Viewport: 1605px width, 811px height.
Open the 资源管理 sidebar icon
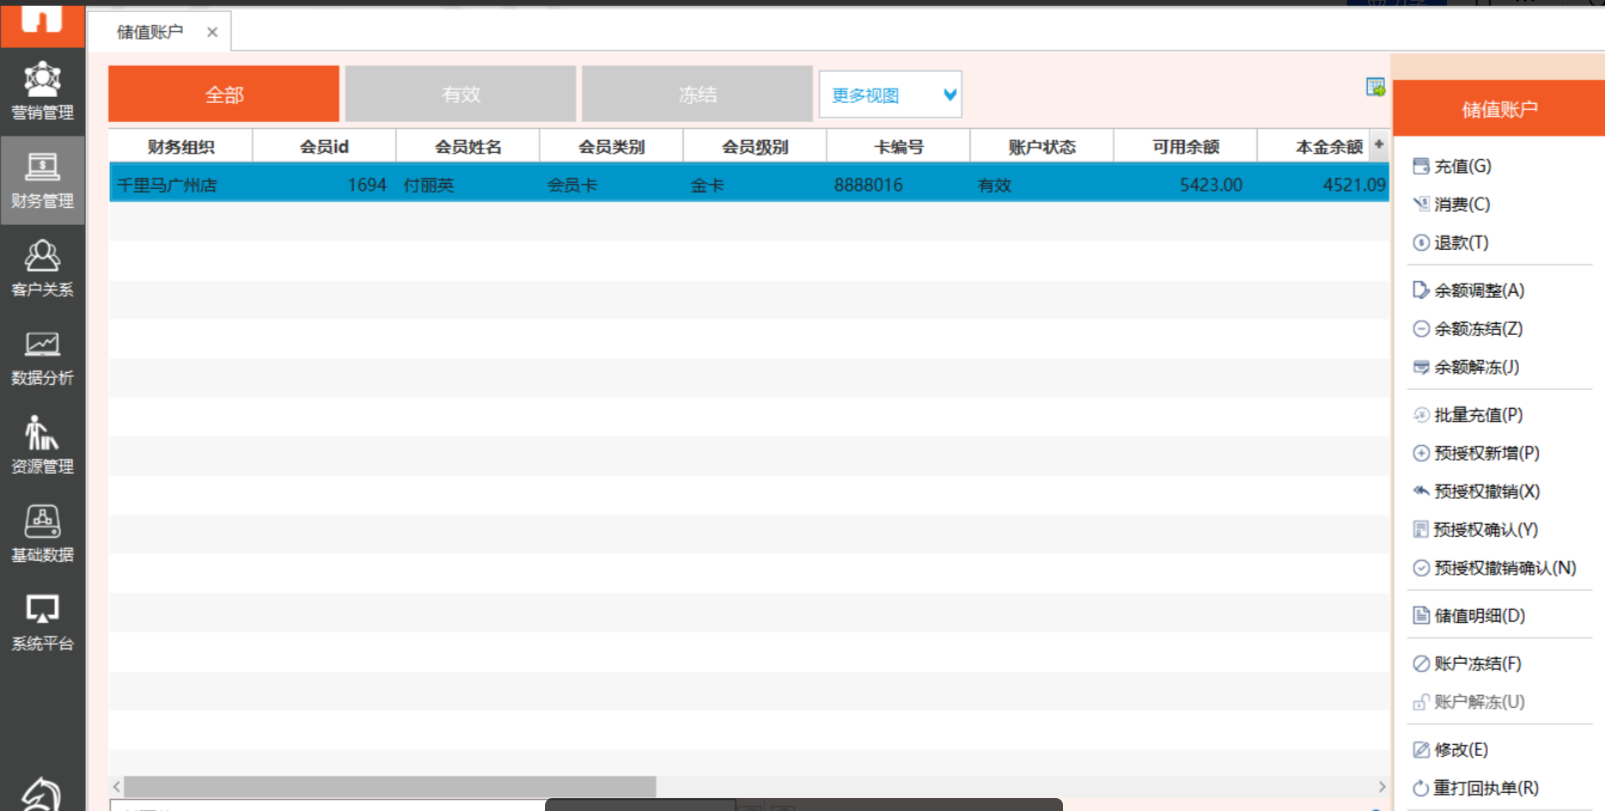[x=42, y=445]
